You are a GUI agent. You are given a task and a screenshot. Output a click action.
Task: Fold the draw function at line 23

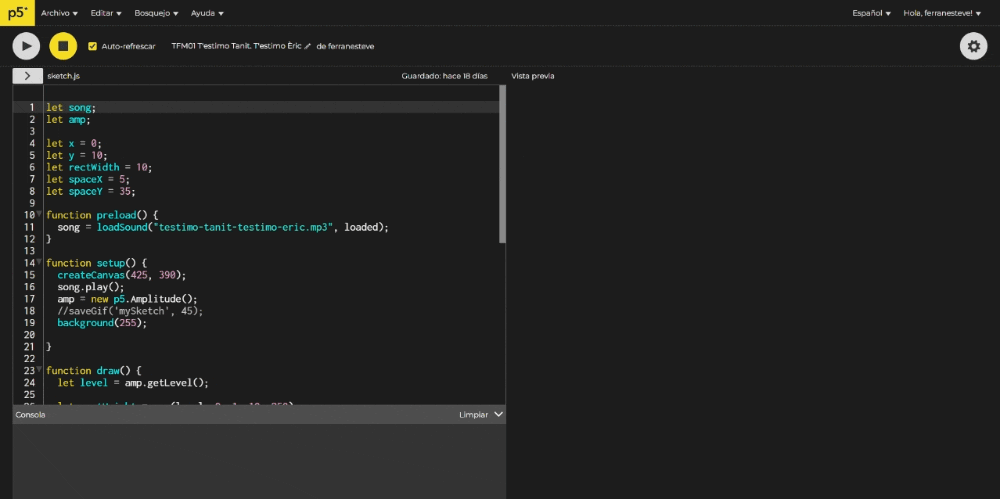[x=39, y=370]
